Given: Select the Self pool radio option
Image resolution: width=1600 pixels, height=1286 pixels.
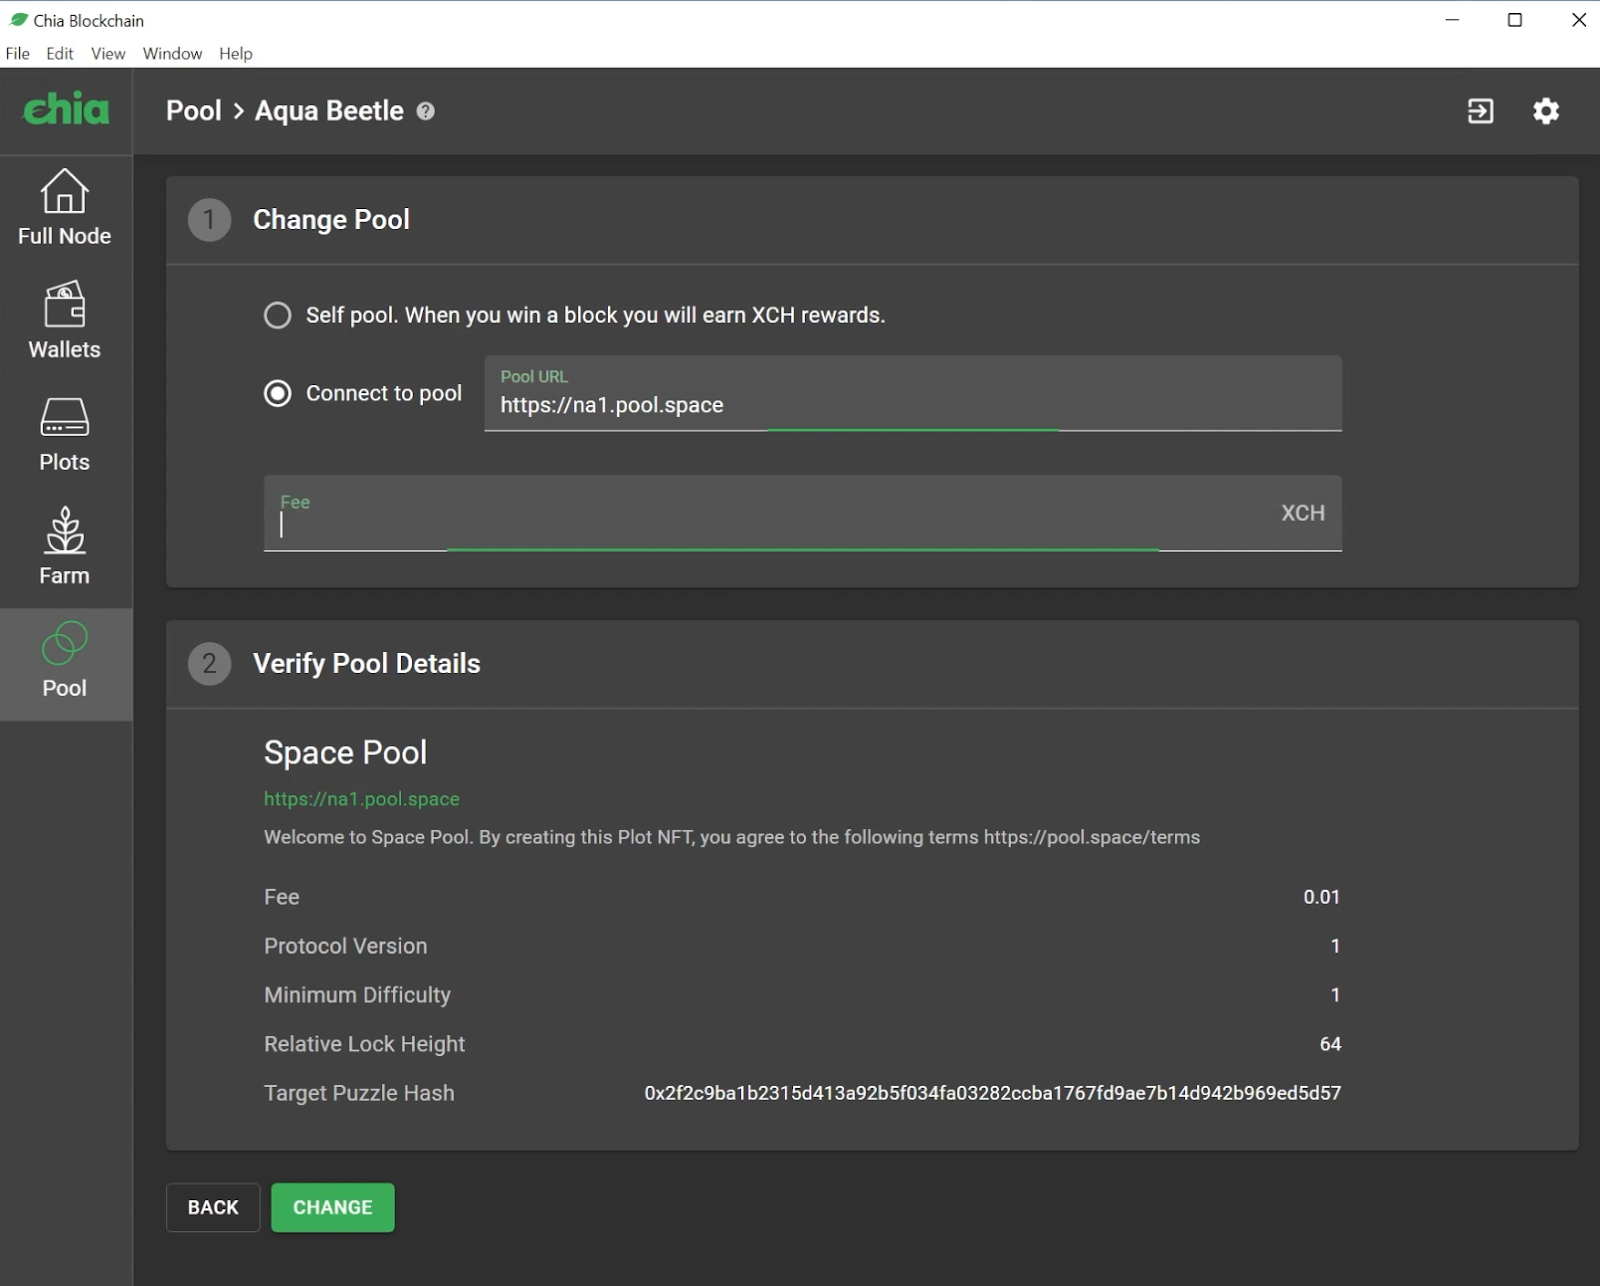Looking at the screenshot, I should pyautogui.click(x=278, y=315).
